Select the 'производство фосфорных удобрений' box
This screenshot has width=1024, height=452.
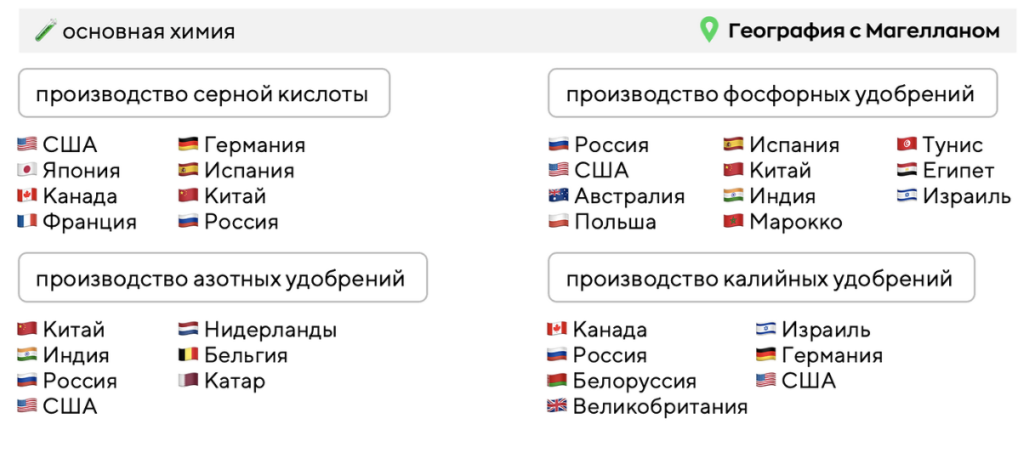tap(771, 95)
